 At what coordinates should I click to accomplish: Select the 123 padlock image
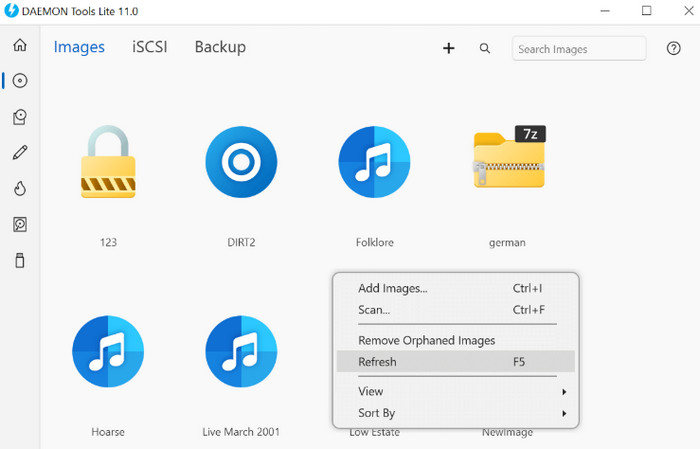[x=108, y=162]
